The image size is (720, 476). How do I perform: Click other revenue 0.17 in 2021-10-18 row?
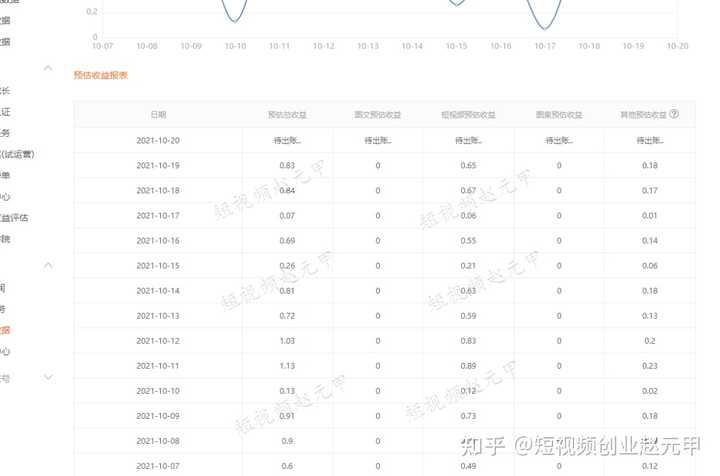pos(650,190)
